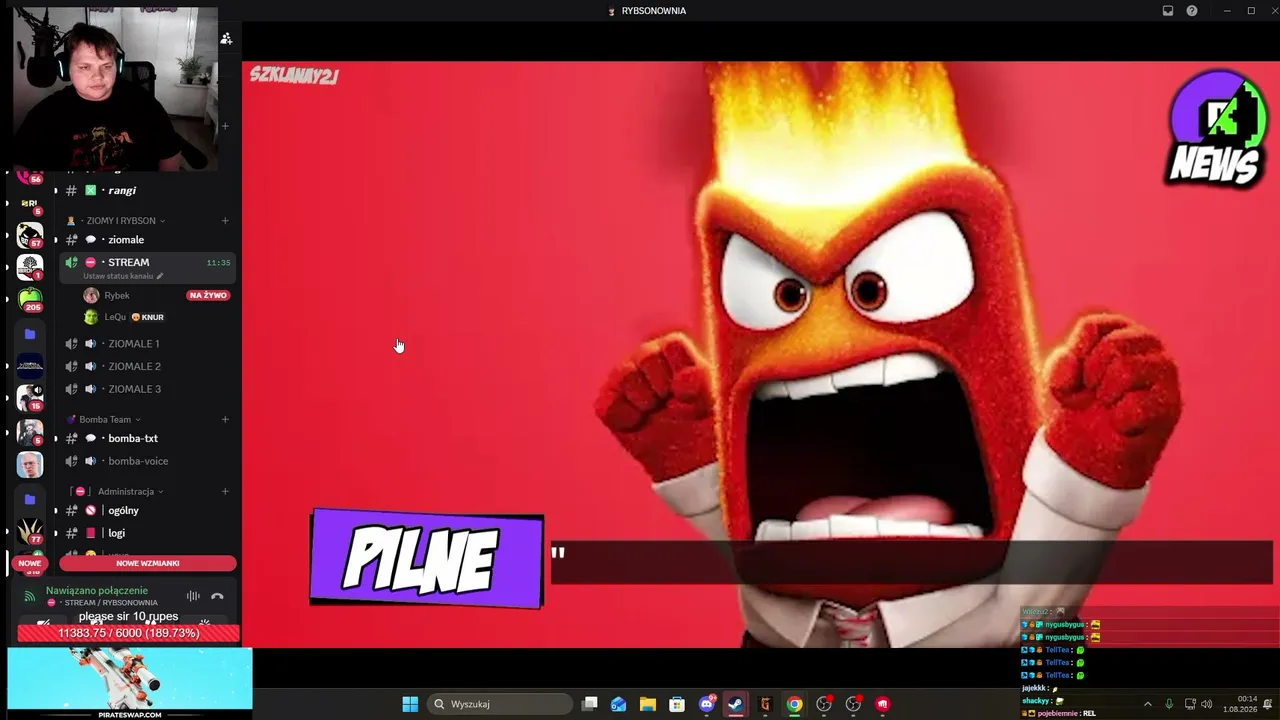
Task: Launch Outlook from the taskbar
Action: pyautogui.click(x=619, y=704)
